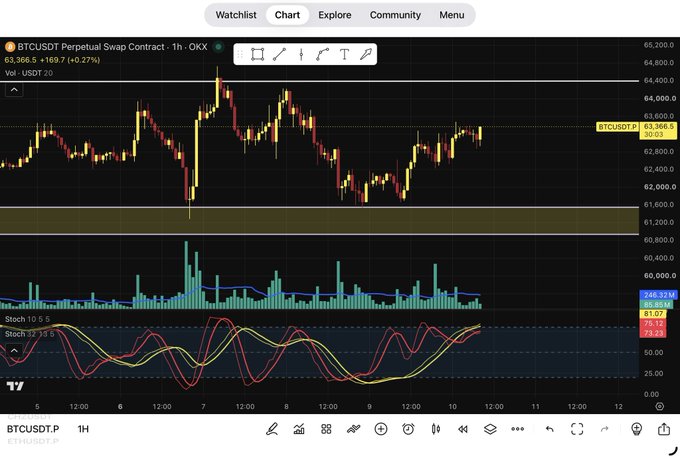Open the Menu tab
680x458 pixels.
pos(451,15)
